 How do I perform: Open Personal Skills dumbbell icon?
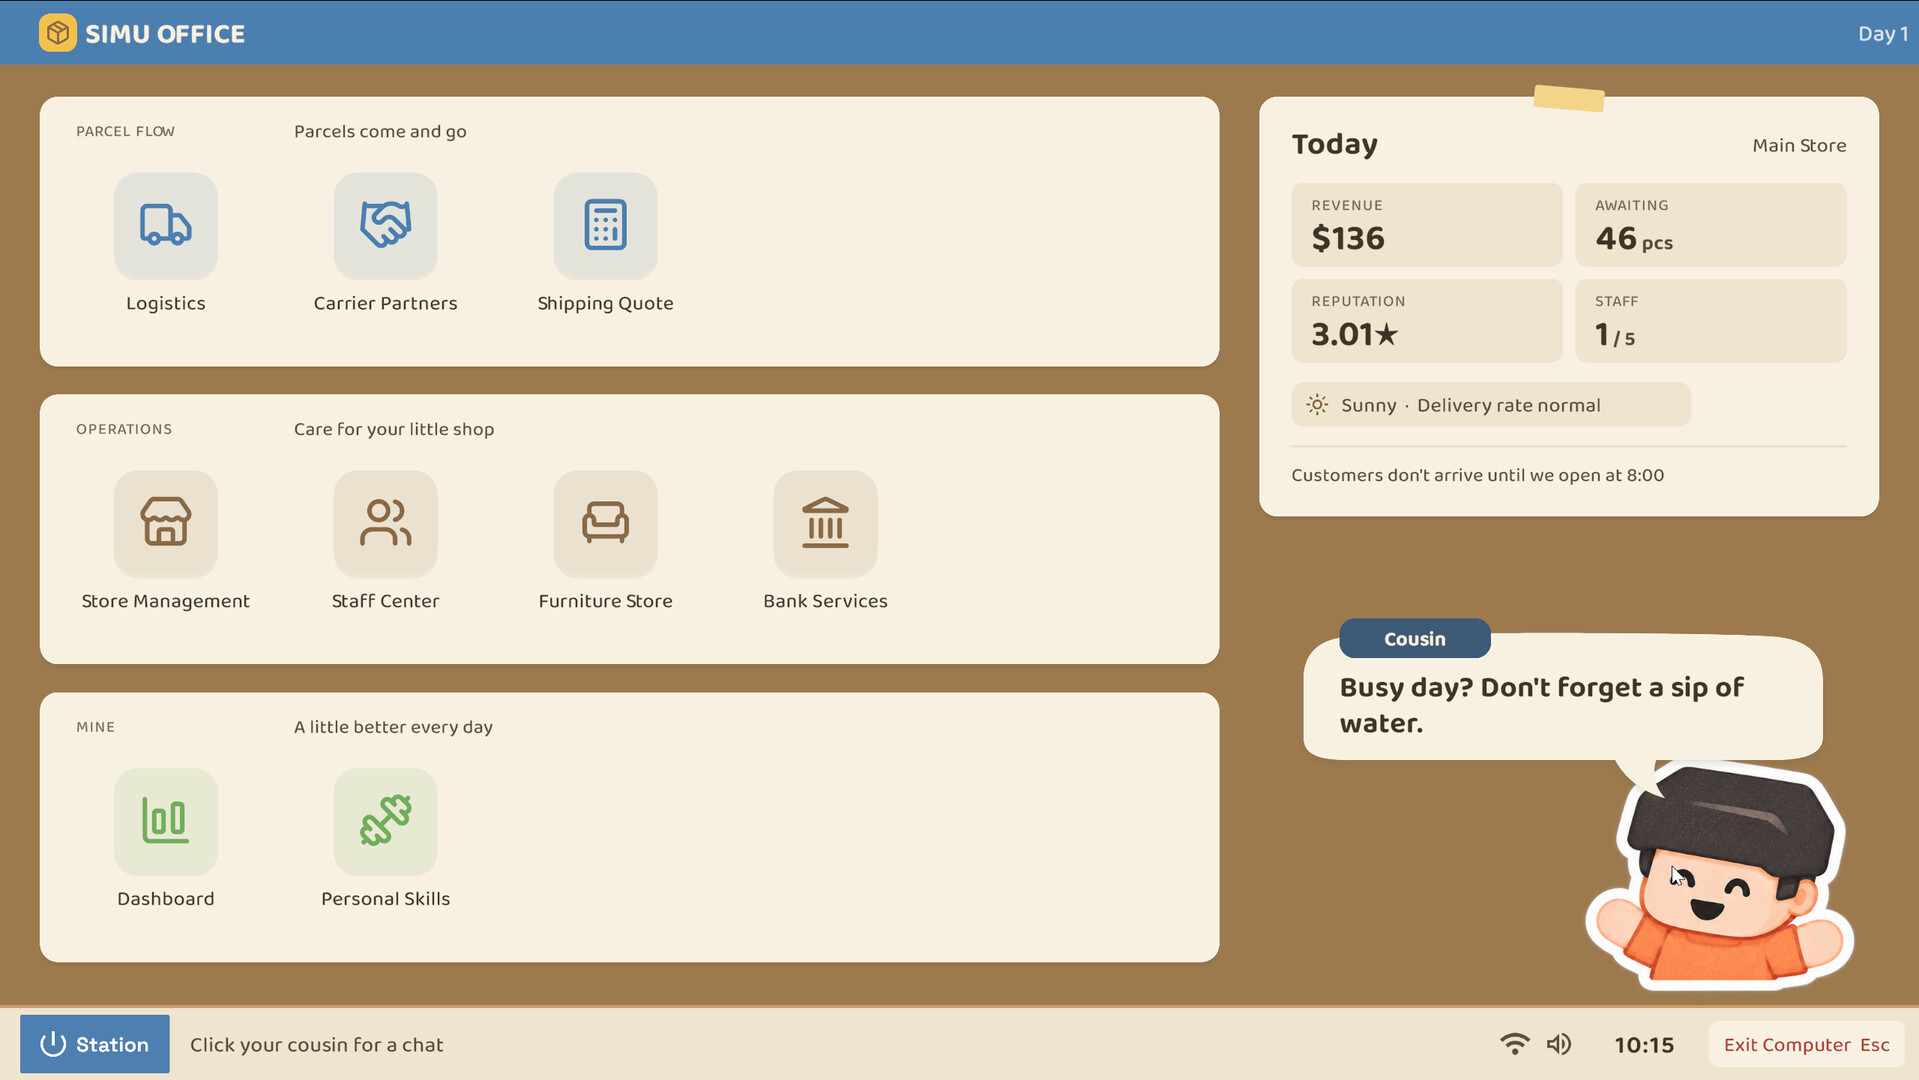386,821
